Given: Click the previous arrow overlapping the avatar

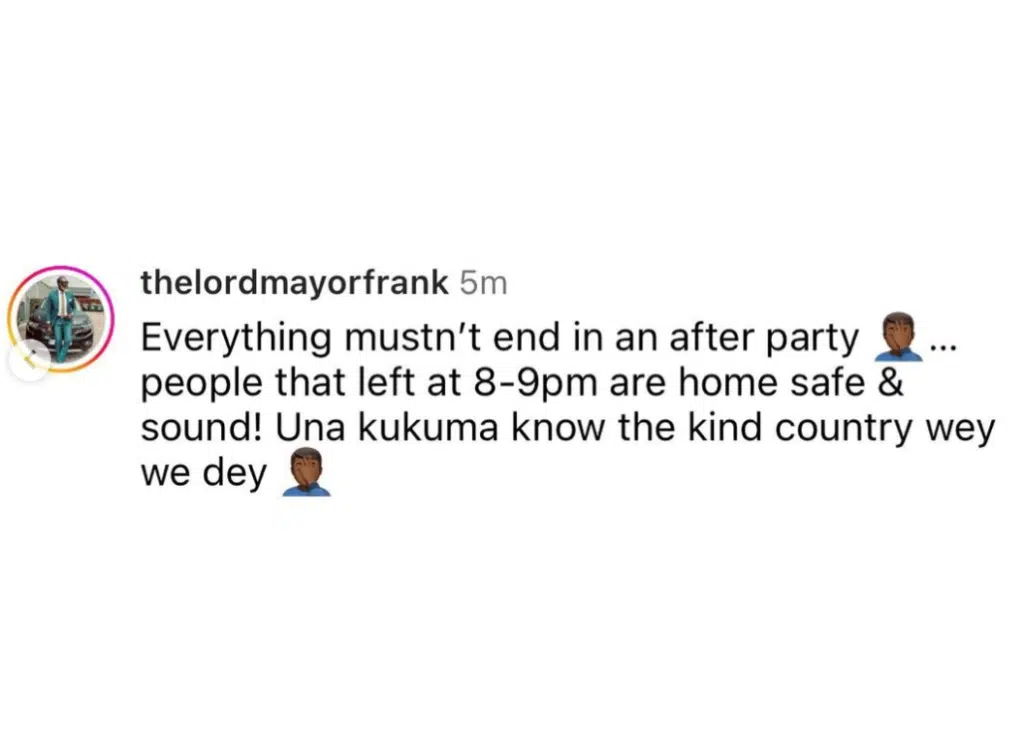Looking at the screenshot, I should 30,359.
